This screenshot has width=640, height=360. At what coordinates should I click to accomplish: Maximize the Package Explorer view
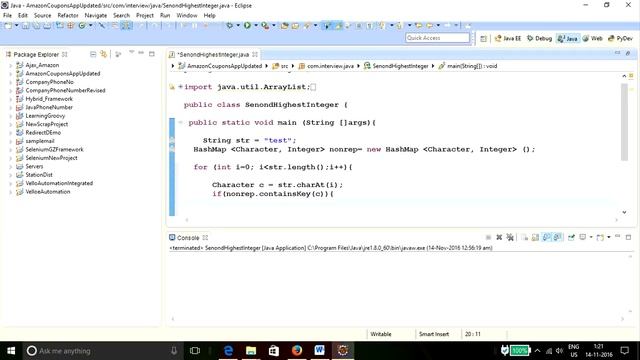pyautogui.click(x=151, y=53)
